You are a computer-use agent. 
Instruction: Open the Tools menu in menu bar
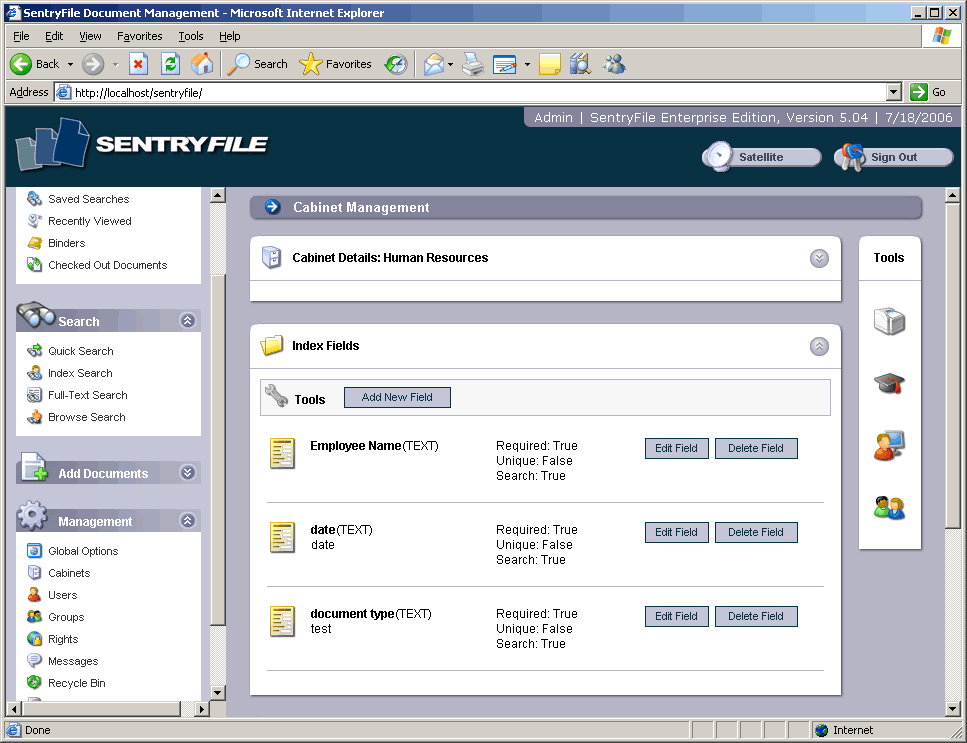pyautogui.click(x=190, y=36)
